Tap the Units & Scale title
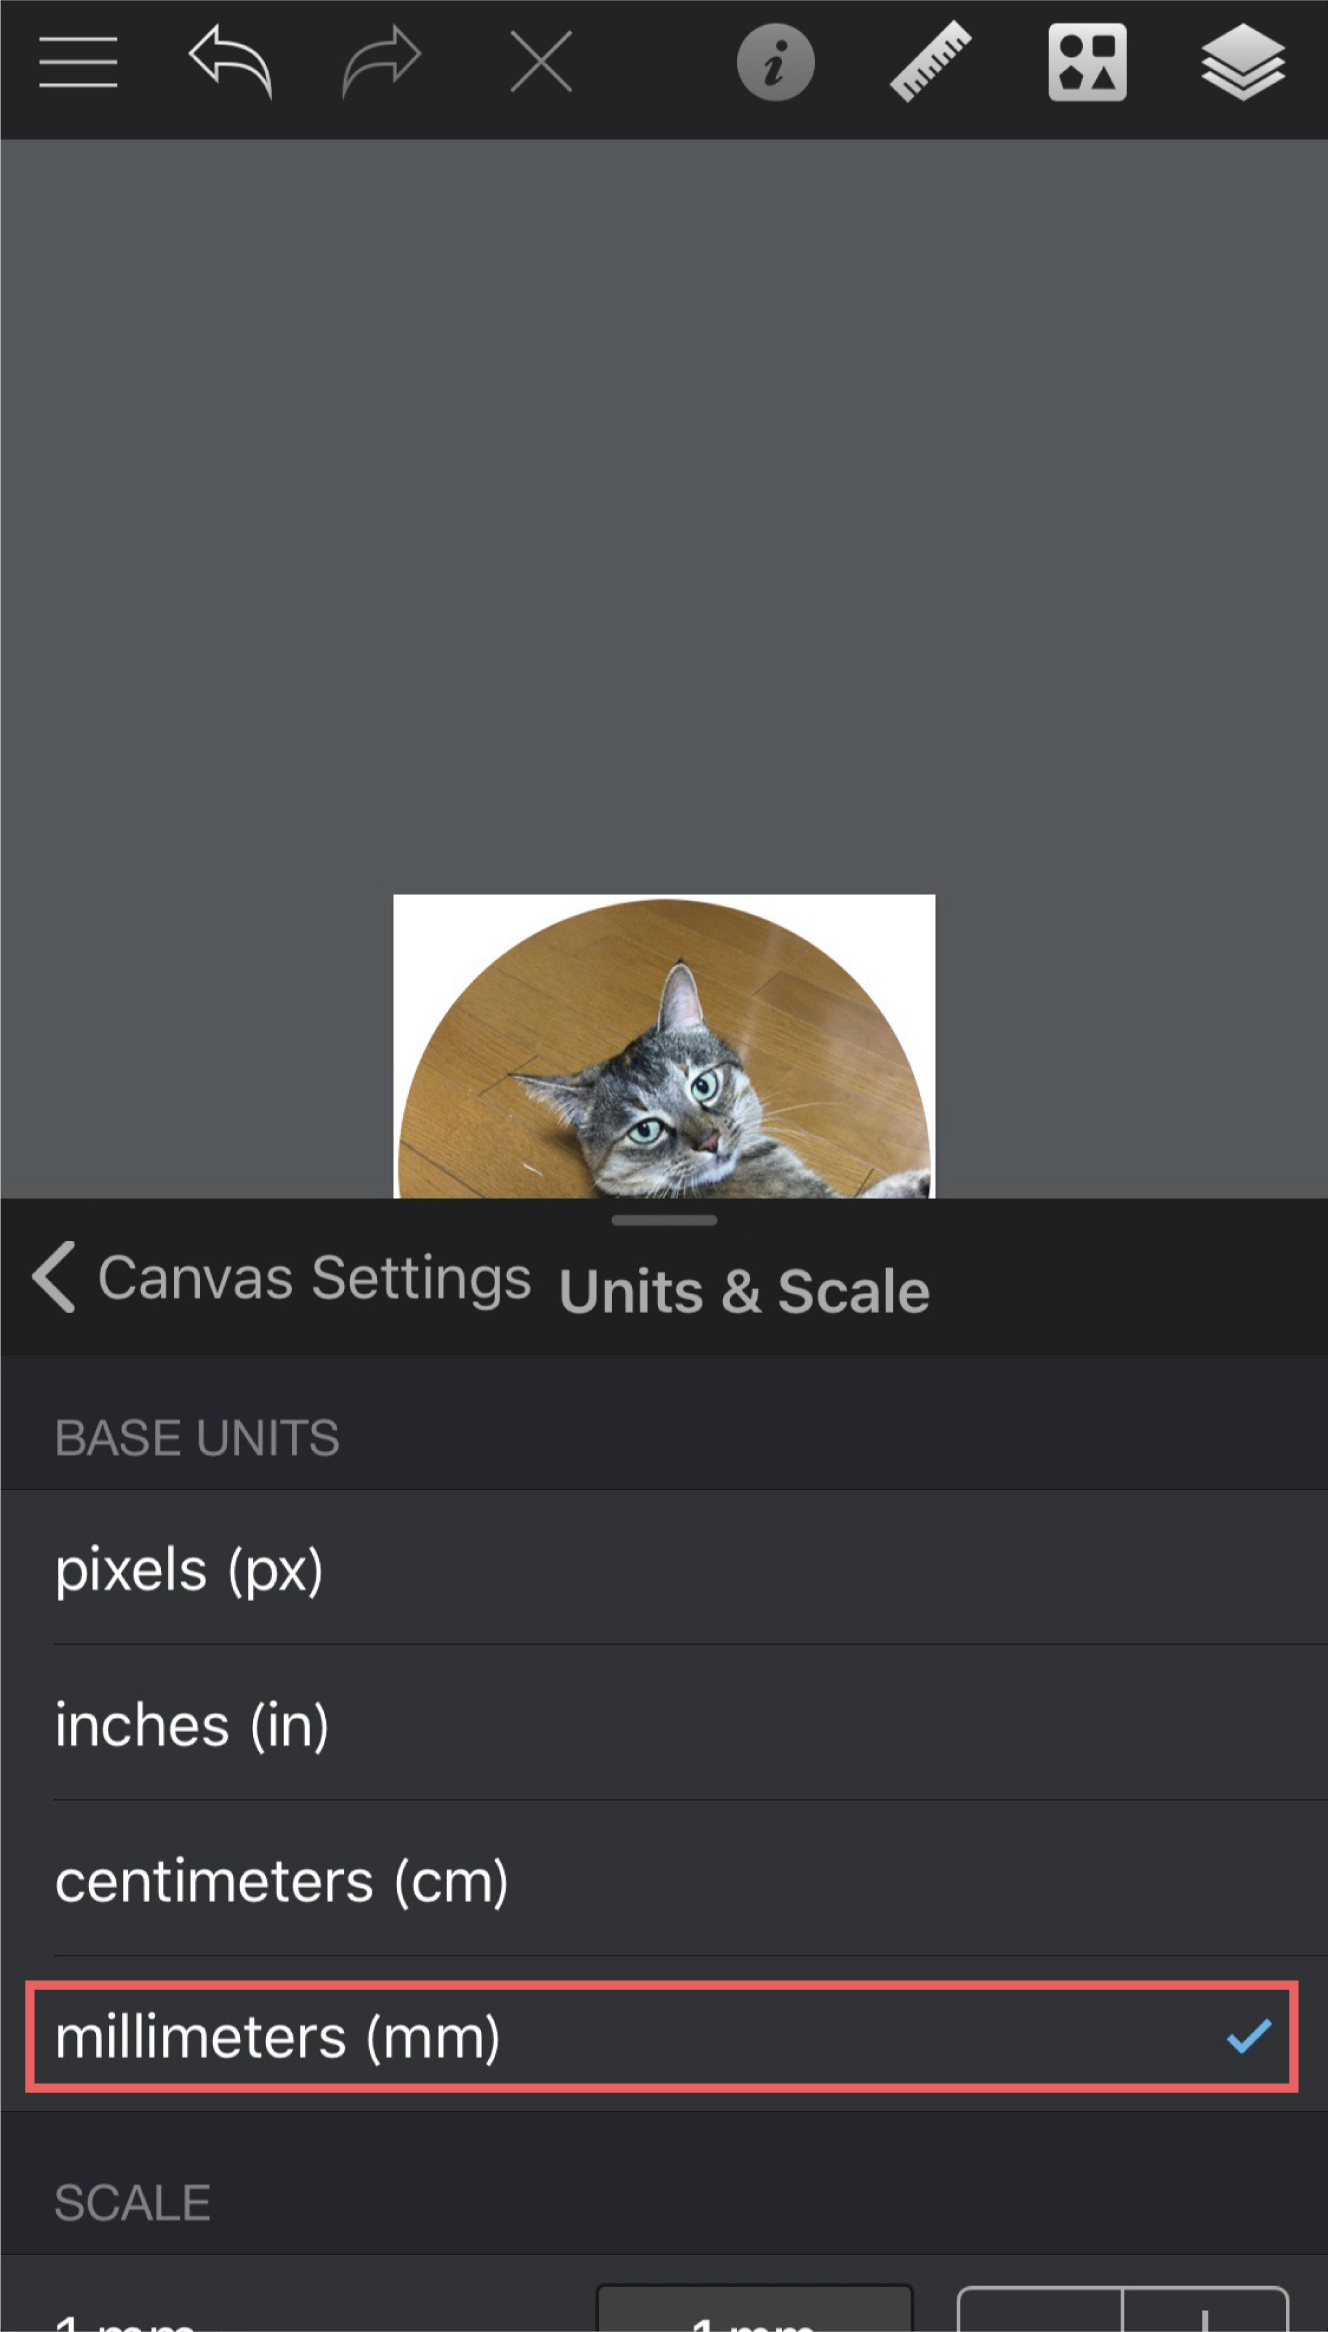The height and width of the screenshot is (2332, 1328). click(744, 1290)
